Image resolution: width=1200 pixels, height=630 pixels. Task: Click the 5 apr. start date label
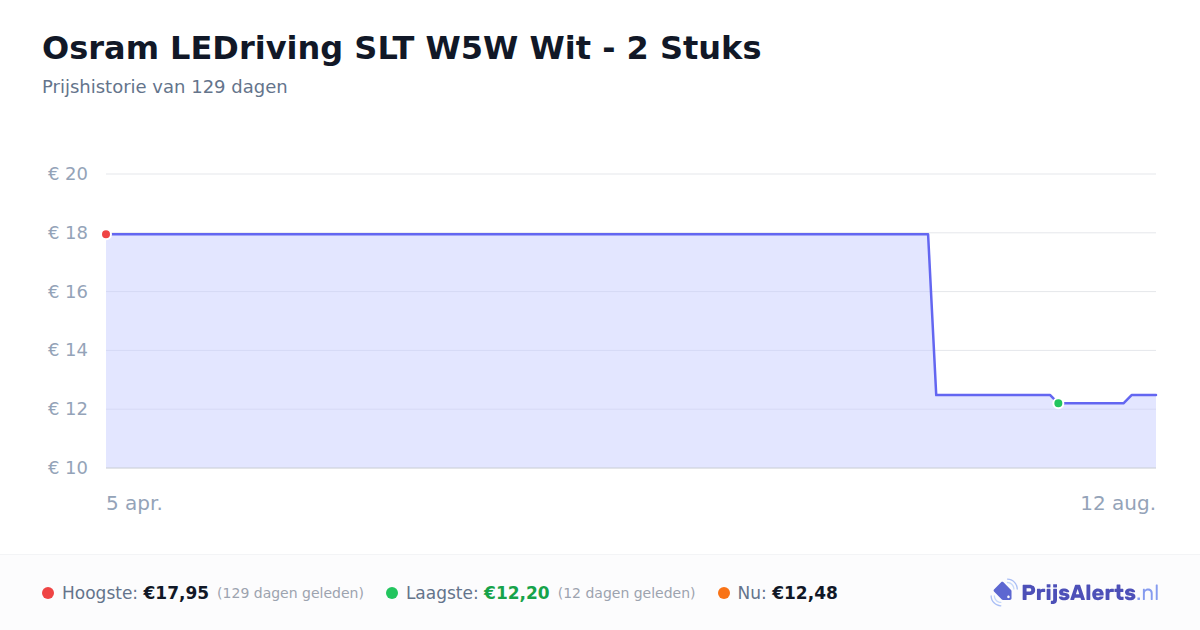tap(135, 503)
